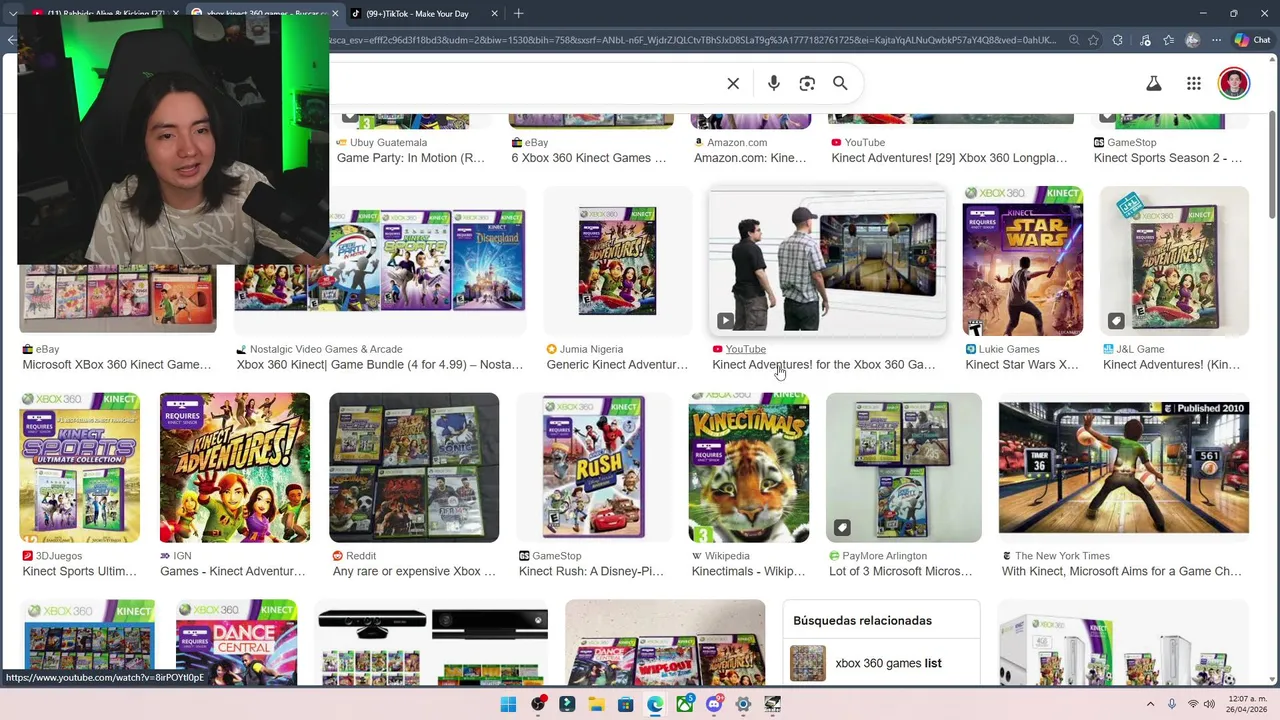Open 'Kinect Adventures! for the Xbox 360 Ga...' link

824,365
